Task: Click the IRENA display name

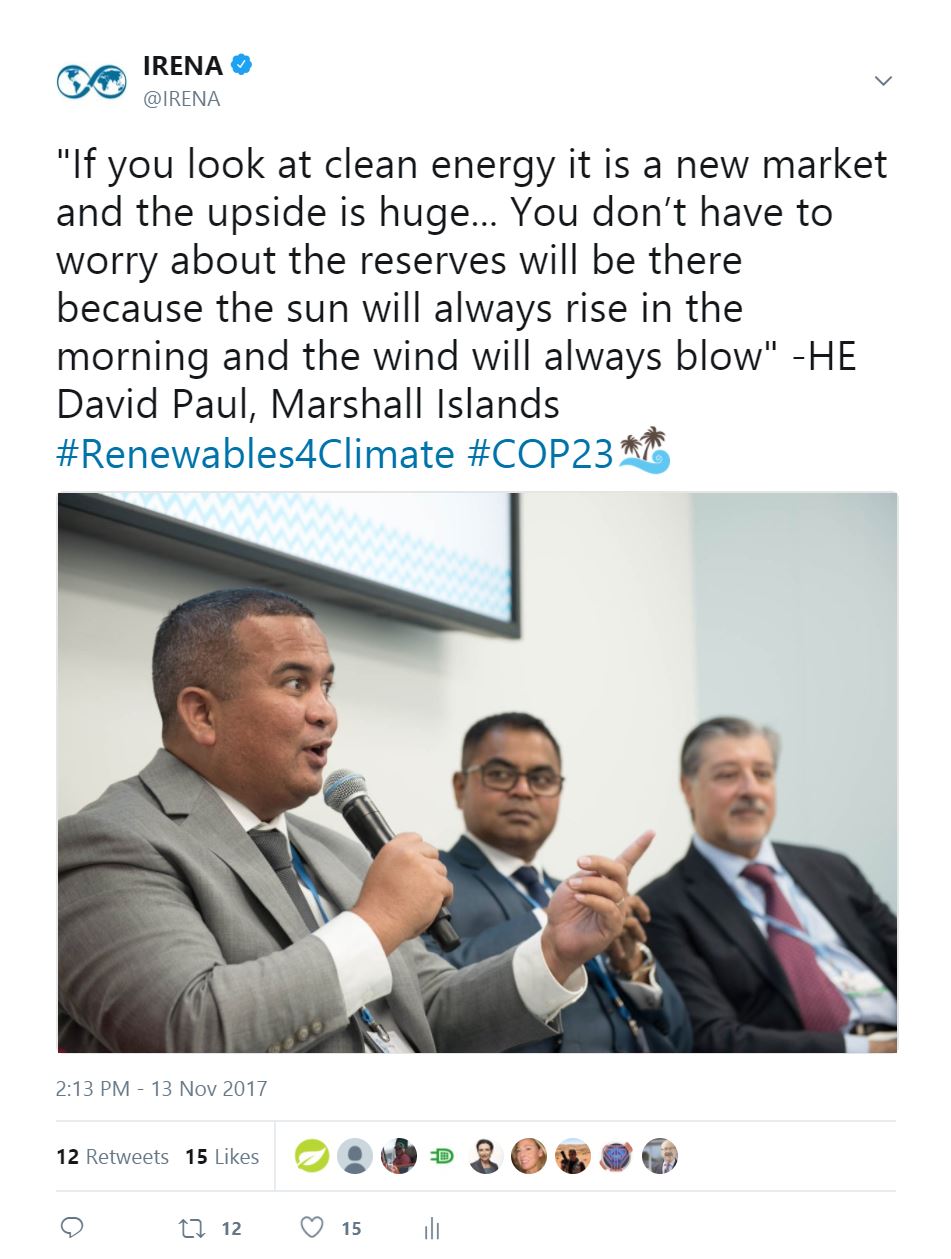Action: (x=184, y=66)
